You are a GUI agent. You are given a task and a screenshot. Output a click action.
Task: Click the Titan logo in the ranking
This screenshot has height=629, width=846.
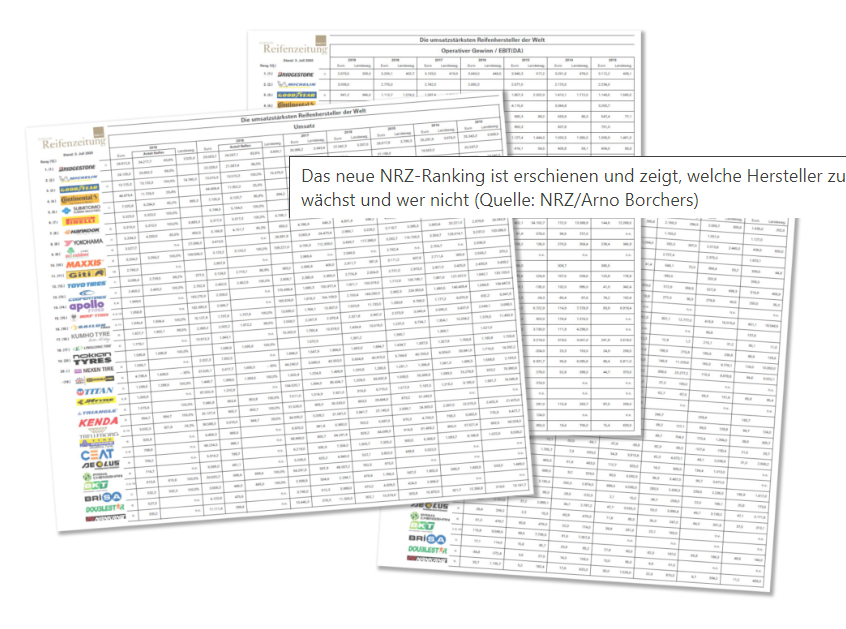95,391
